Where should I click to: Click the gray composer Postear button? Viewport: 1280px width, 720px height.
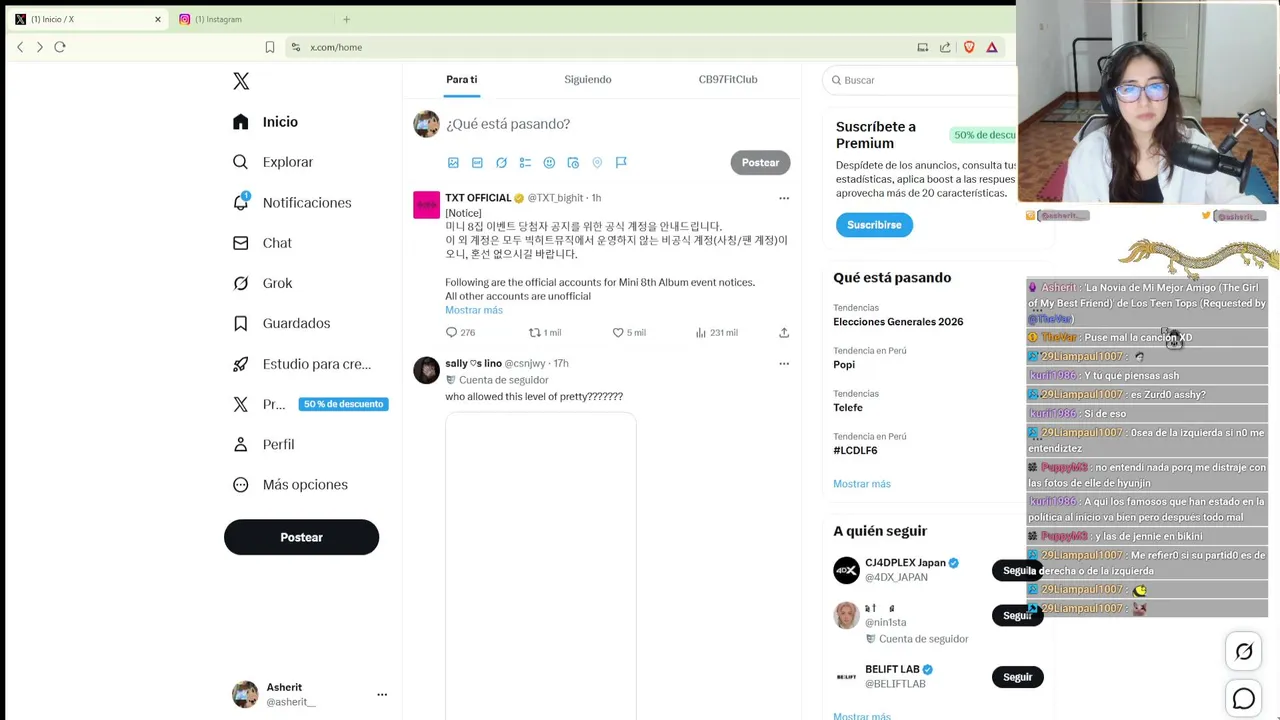pyautogui.click(x=760, y=163)
